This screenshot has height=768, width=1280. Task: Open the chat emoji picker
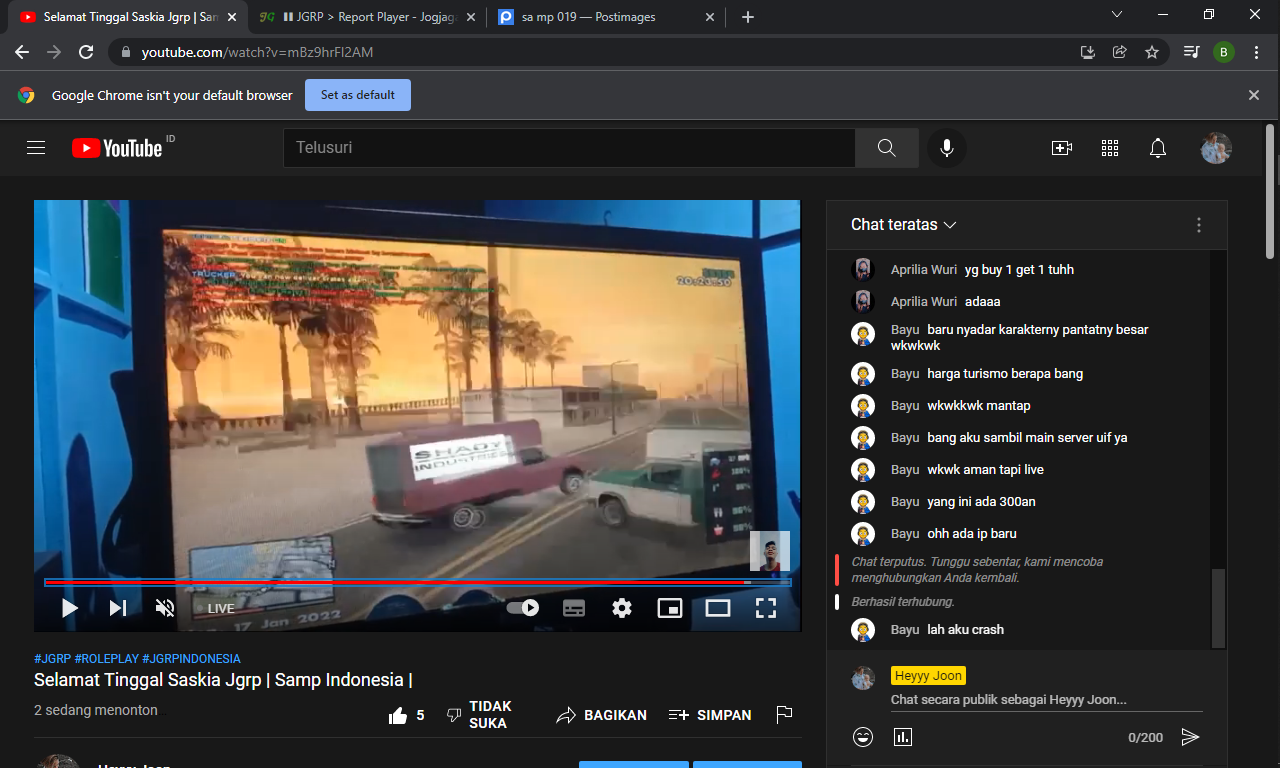(x=863, y=737)
